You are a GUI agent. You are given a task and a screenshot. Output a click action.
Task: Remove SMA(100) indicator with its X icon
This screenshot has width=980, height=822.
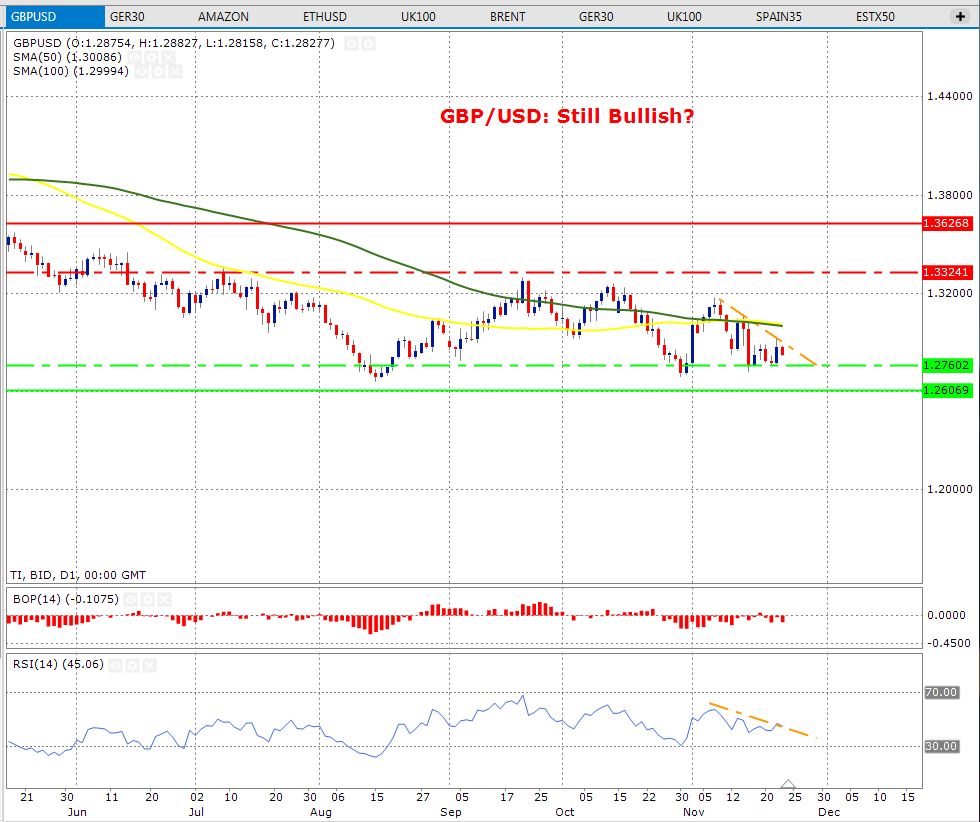click(x=176, y=71)
